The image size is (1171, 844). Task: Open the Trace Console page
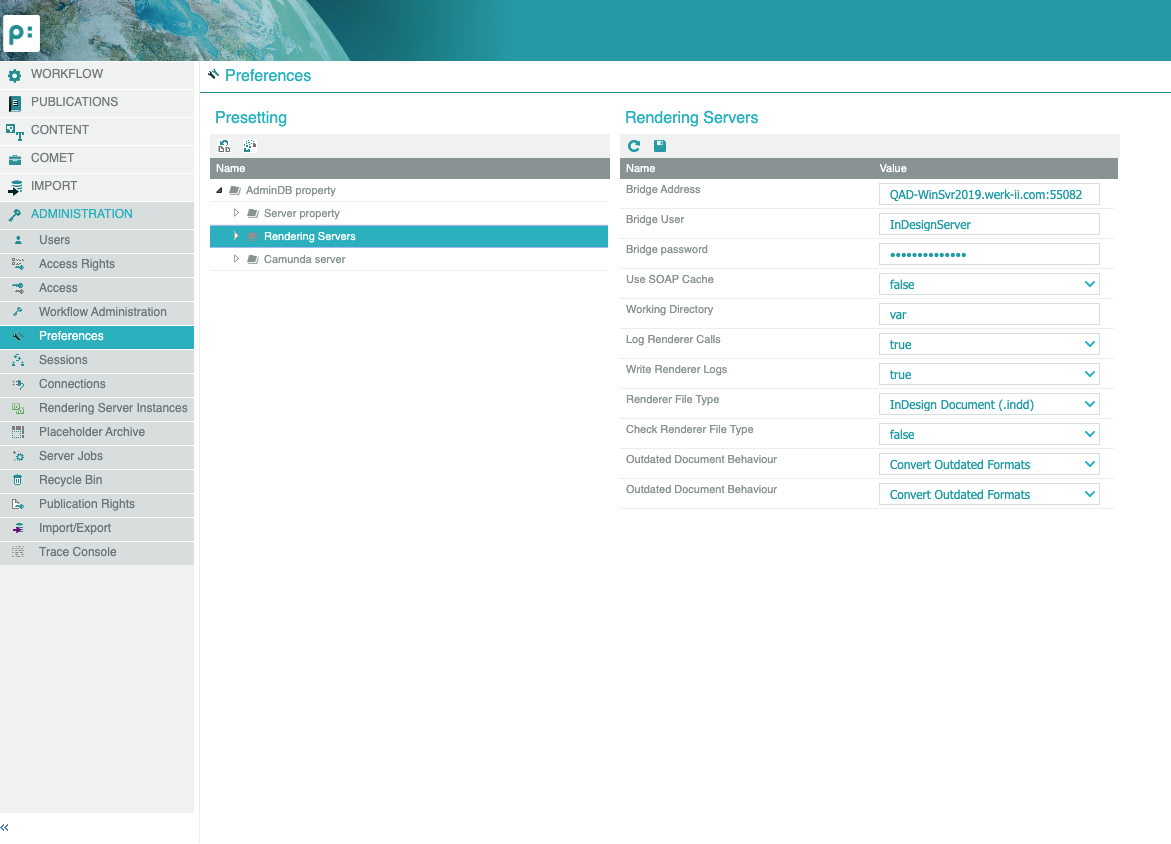pyautogui.click(x=77, y=552)
